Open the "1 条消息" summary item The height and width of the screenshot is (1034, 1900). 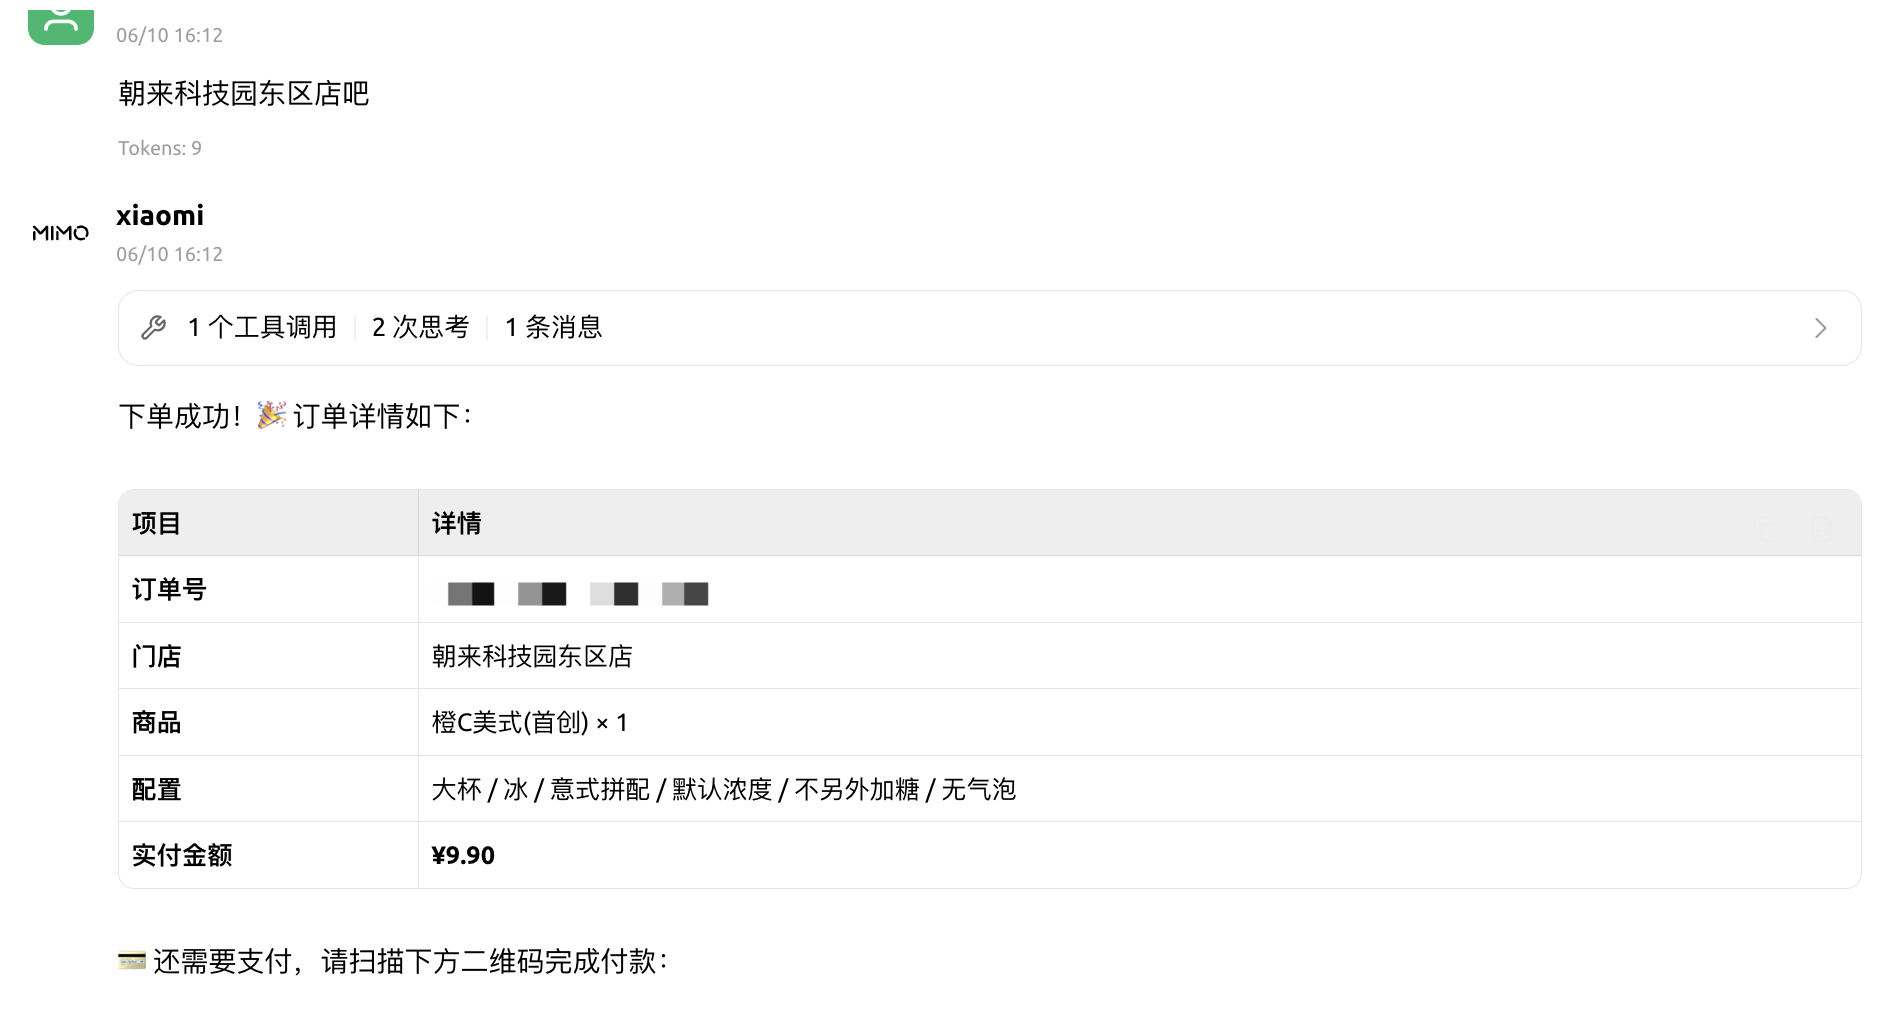pos(554,327)
